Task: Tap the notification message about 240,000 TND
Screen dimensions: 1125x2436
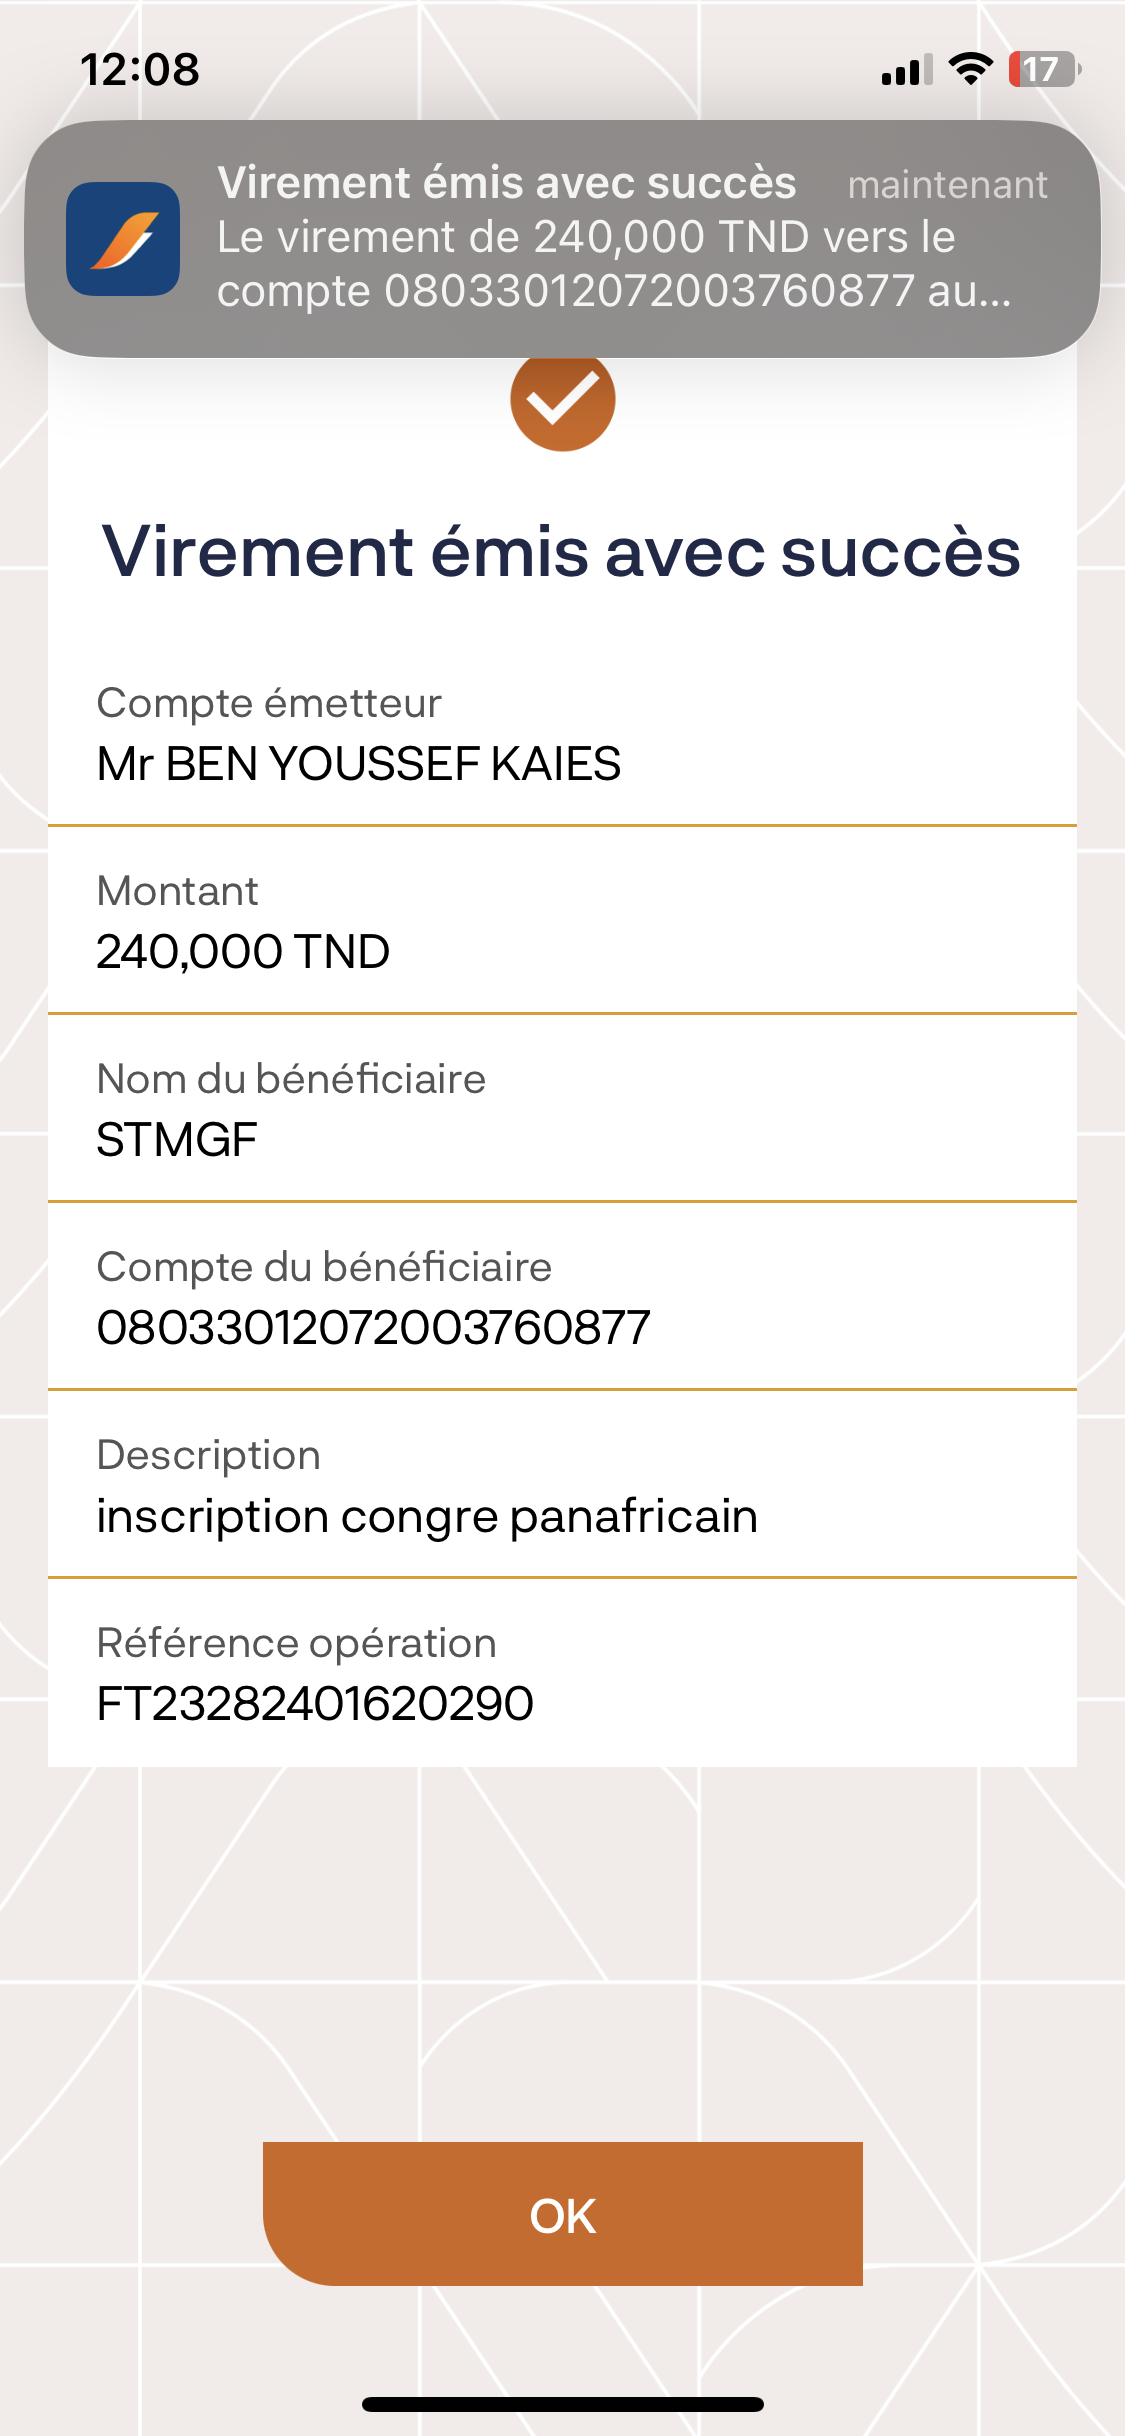Action: tap(614, 264)
